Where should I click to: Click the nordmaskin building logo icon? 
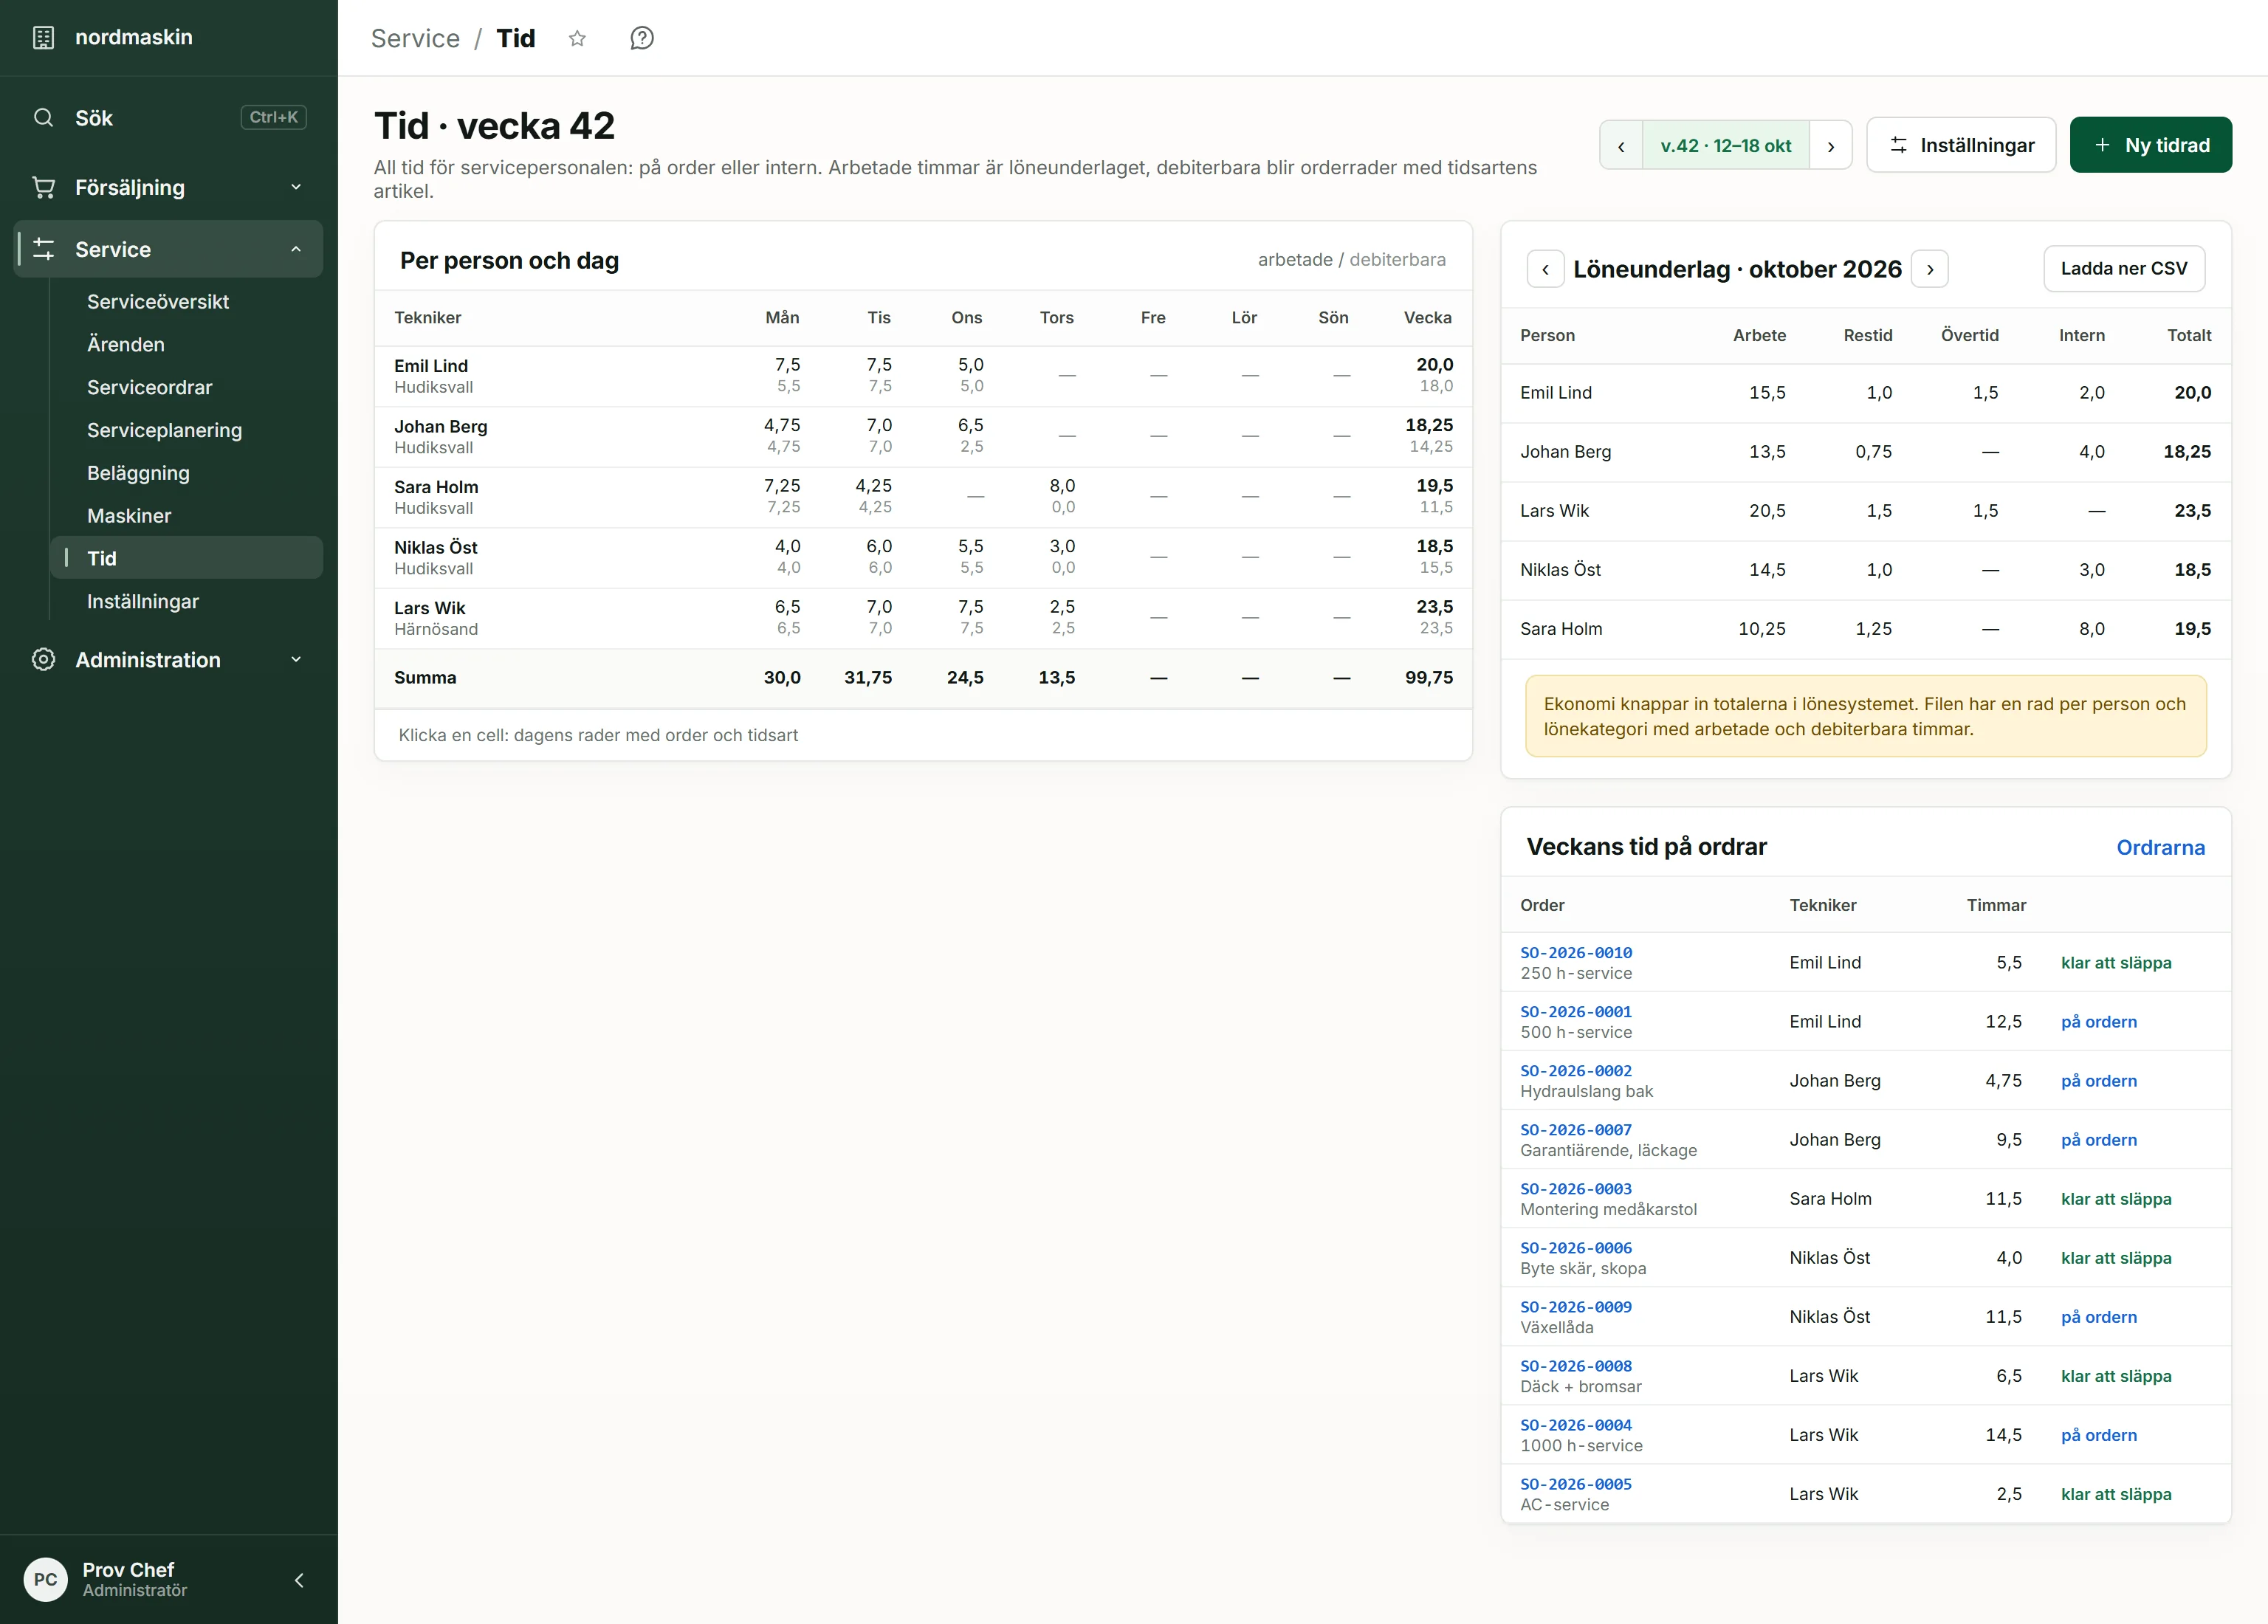(x=43, y=38)
